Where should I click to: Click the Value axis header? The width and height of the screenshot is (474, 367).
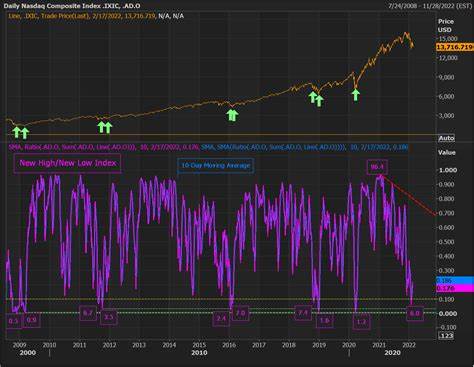tap(446, 153)
